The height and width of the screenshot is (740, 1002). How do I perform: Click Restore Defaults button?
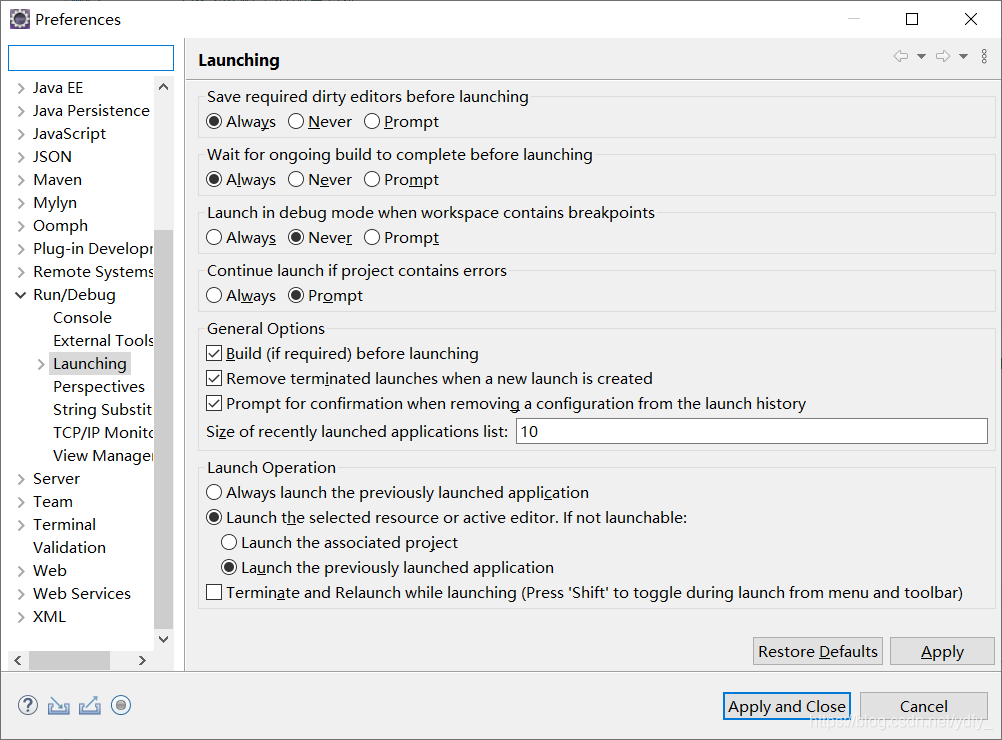(x=818, y=651)
